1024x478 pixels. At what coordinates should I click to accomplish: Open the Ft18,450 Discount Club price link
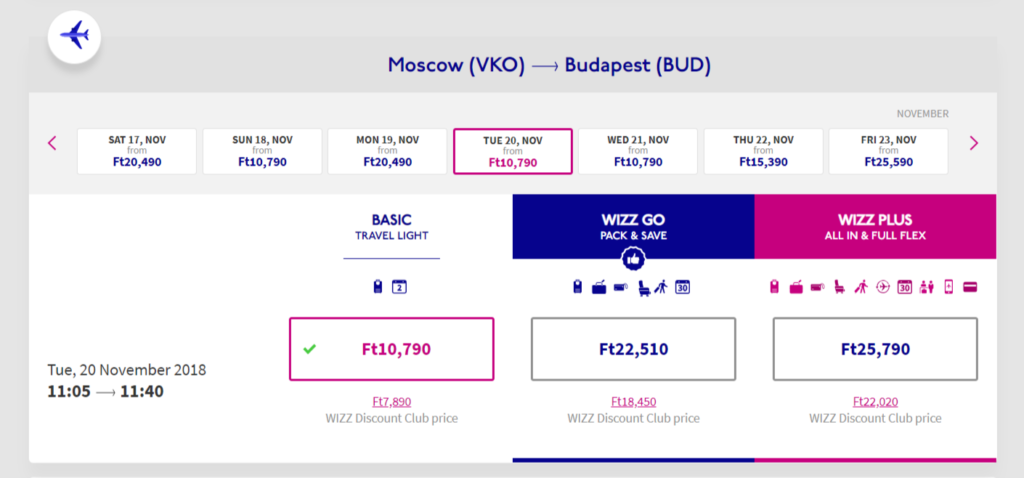point(633,402)
